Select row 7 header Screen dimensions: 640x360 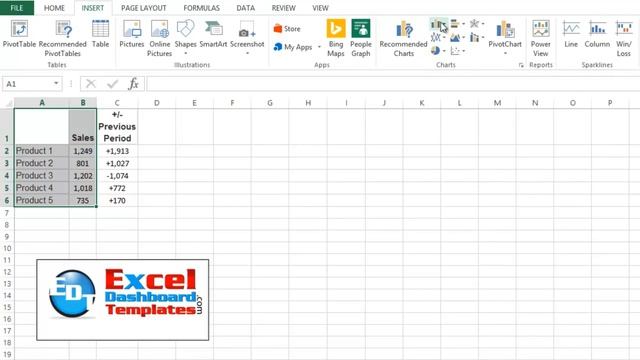pyautogui.click(x=7, y=213)
